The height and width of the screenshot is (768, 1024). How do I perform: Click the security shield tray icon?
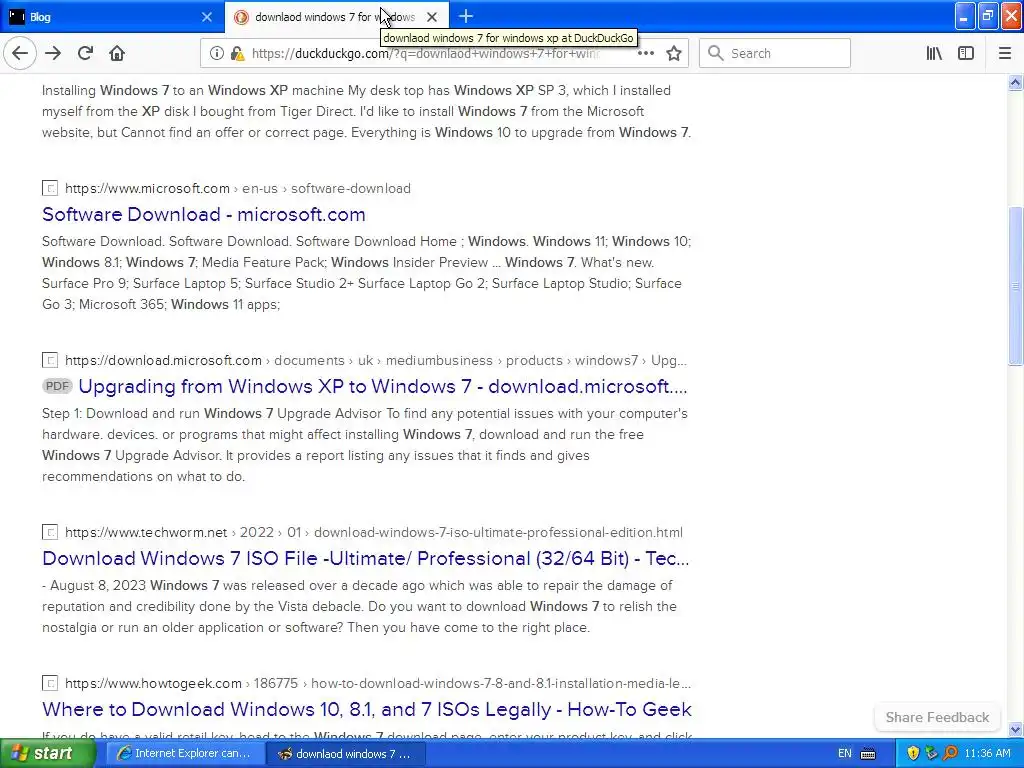(x=913, y=754)
